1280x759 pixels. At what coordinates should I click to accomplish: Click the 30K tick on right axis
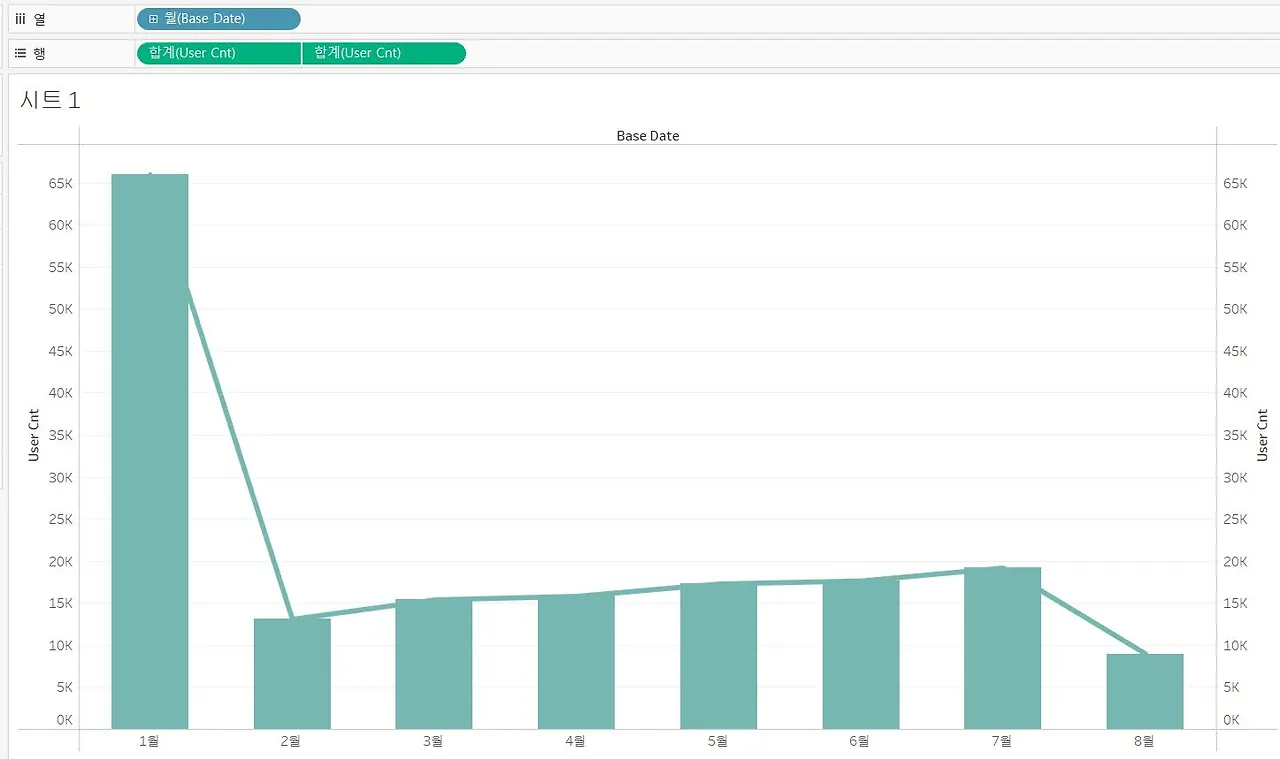pyautogui.click(x=1236, y=477)
